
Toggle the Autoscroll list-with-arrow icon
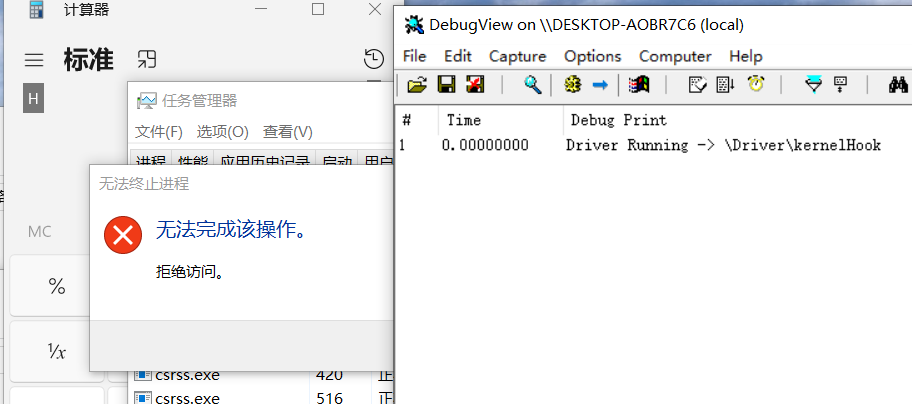coord(725,85)
